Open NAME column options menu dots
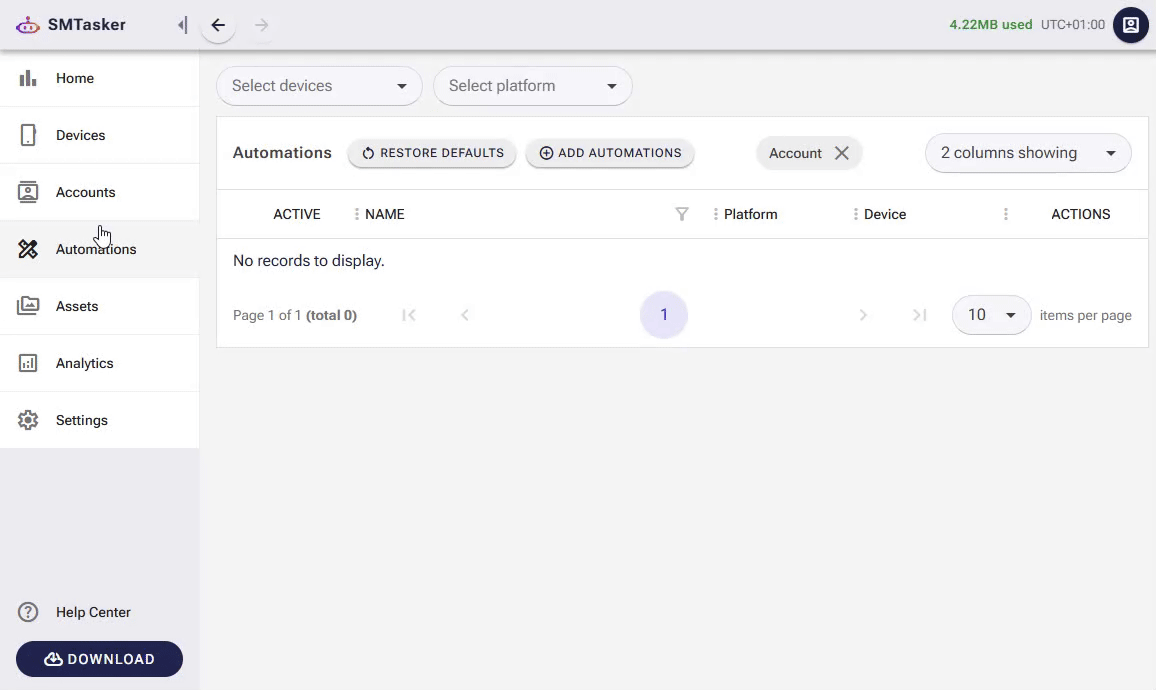 [x=357, y=214]
